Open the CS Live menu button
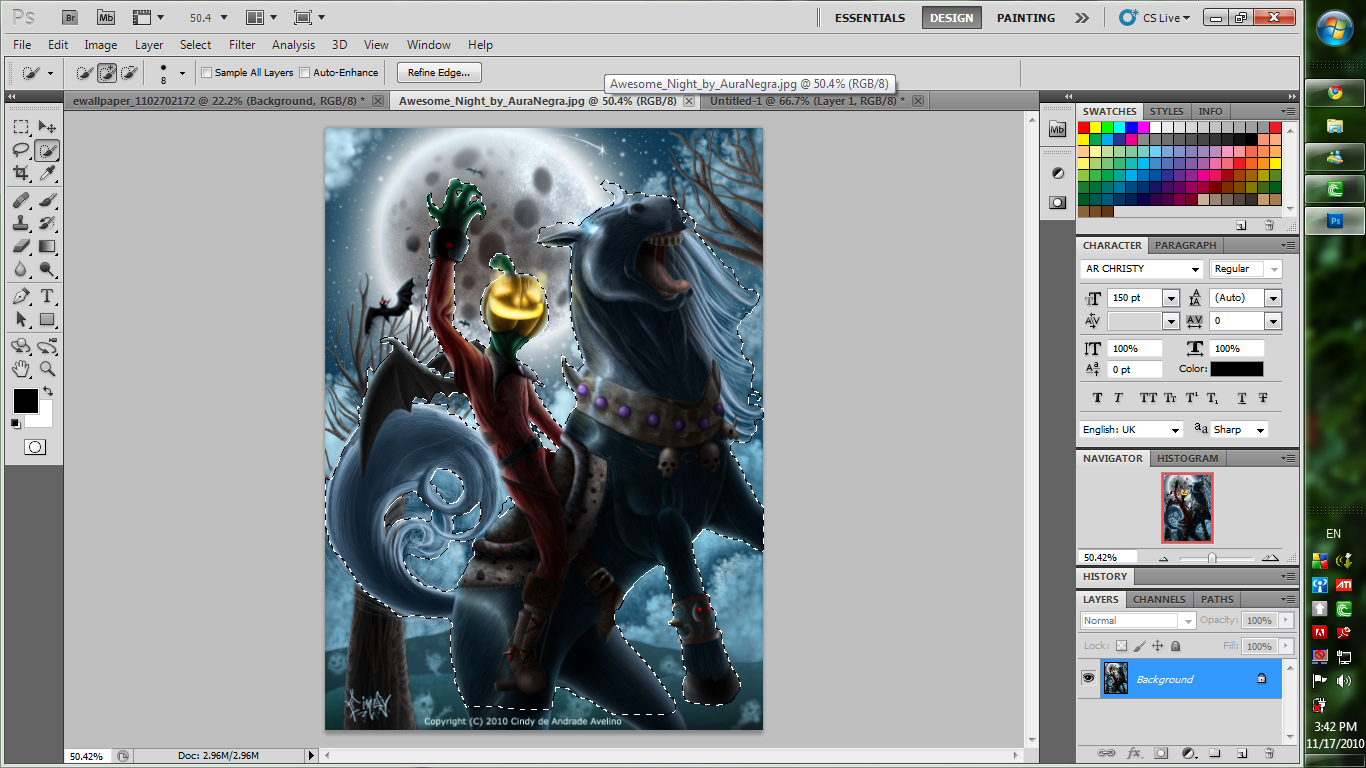This screenshot has height=768, width=1366. pyautogui.click(x=1156, y=18)
